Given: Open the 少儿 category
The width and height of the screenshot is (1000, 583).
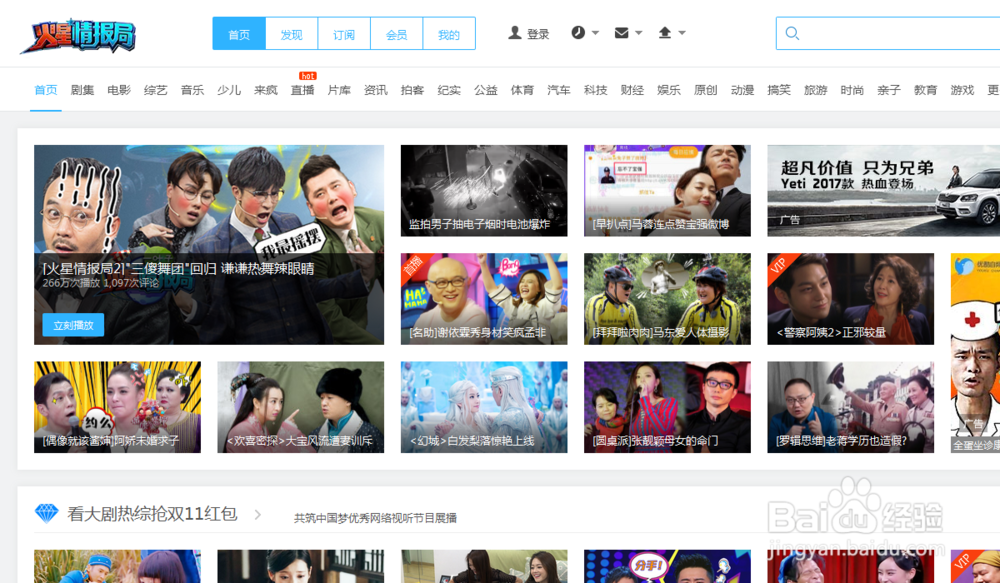Looking at the screenshot, I should coord(229,90).
